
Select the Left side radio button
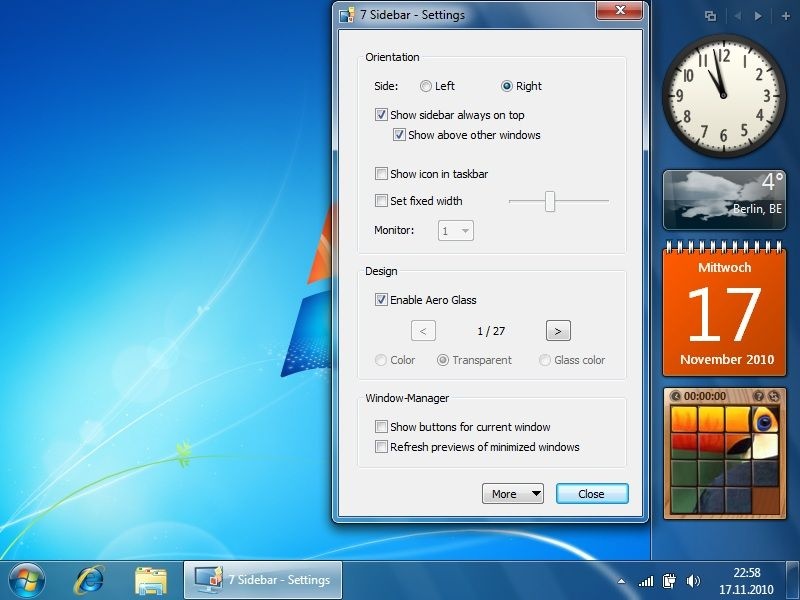tap(426, 86)
